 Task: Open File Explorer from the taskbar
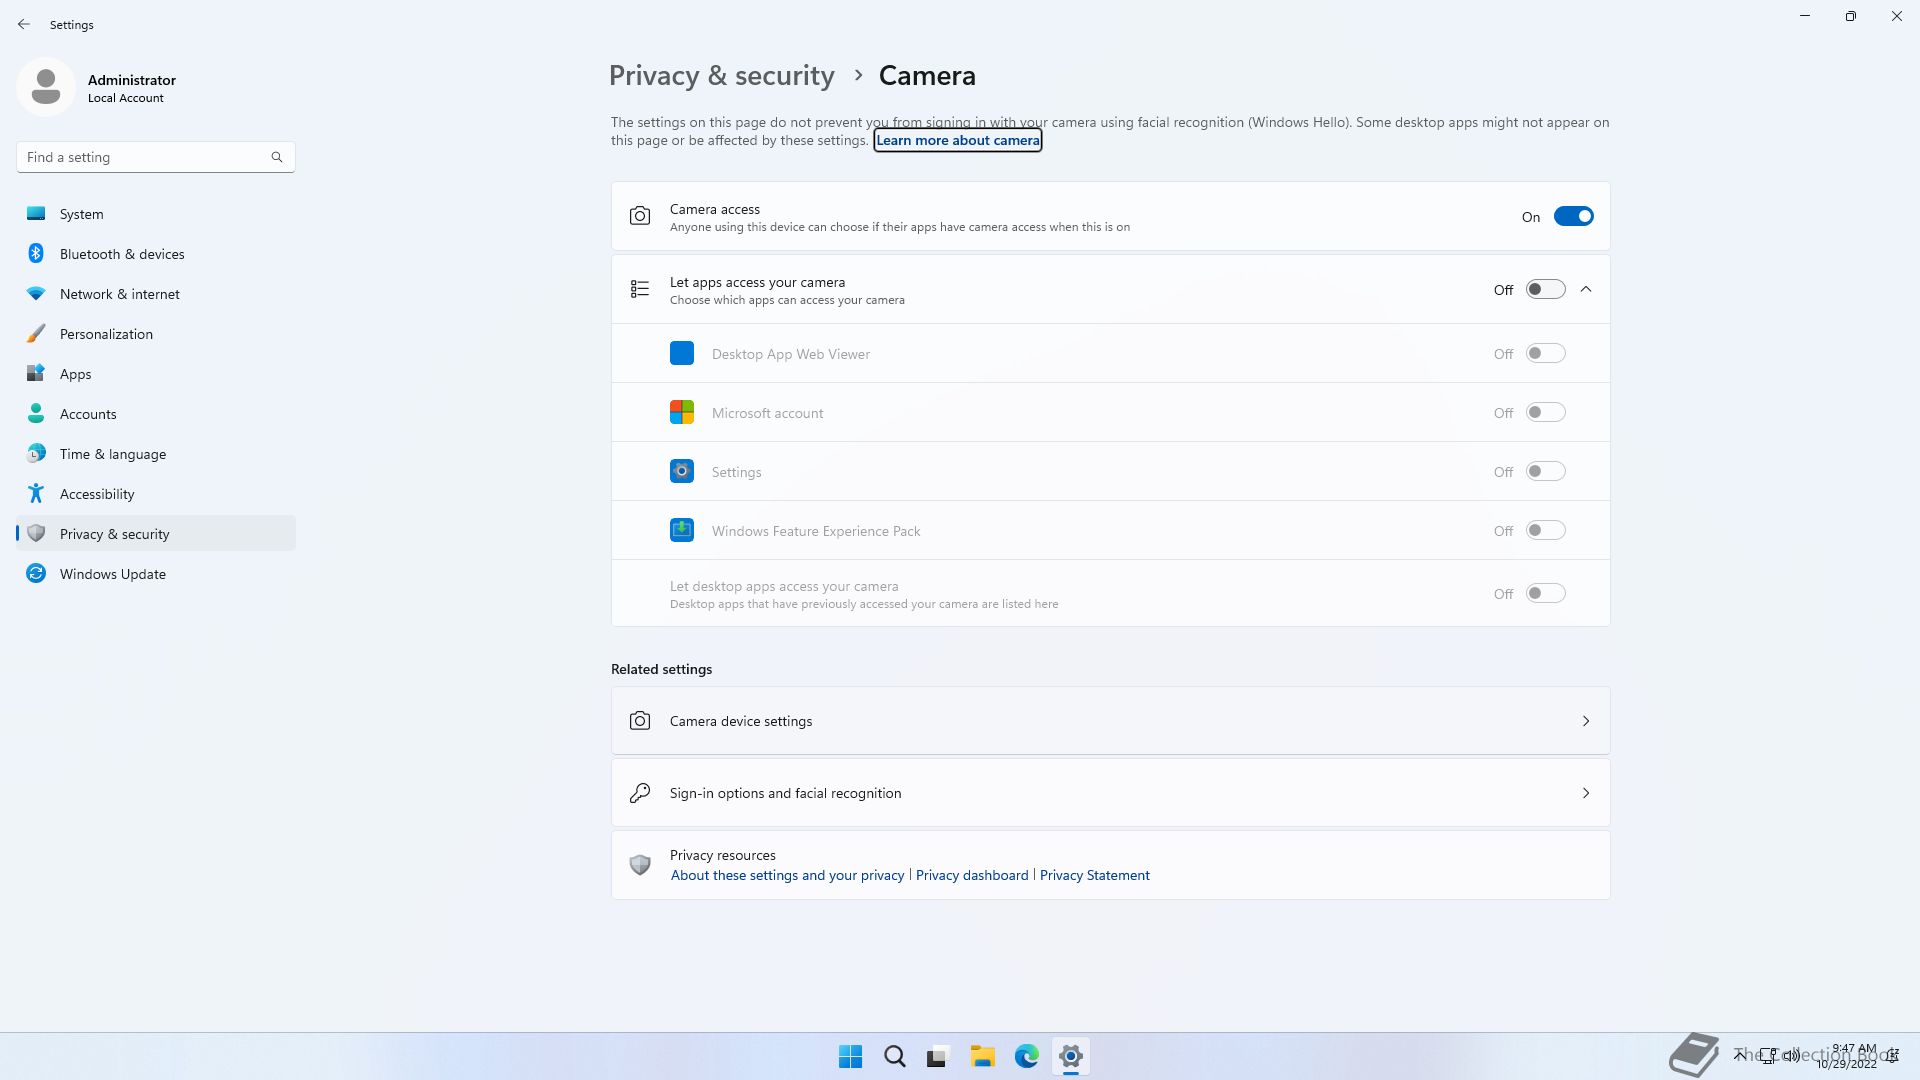click(x=982, y=1057)
